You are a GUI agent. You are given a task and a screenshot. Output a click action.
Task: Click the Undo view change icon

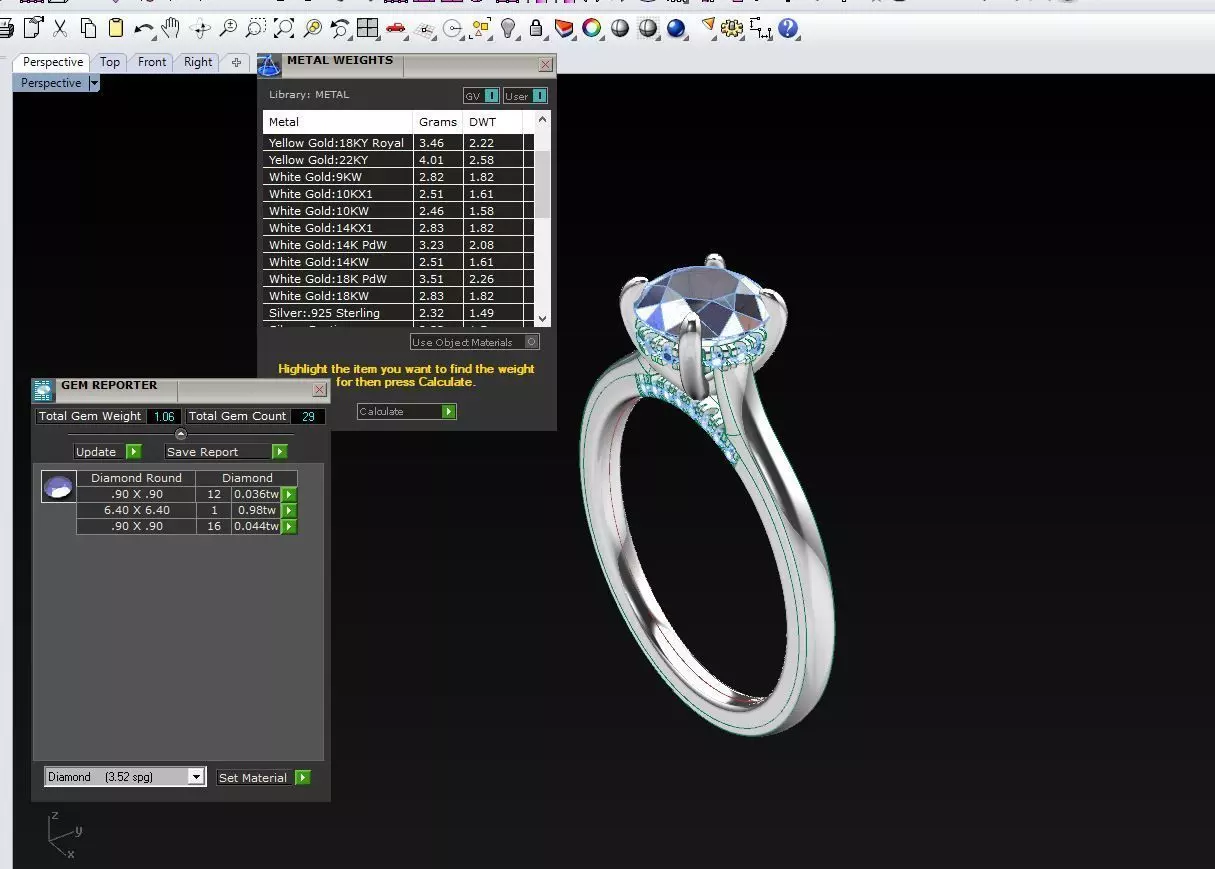click(x=340, y=28)
